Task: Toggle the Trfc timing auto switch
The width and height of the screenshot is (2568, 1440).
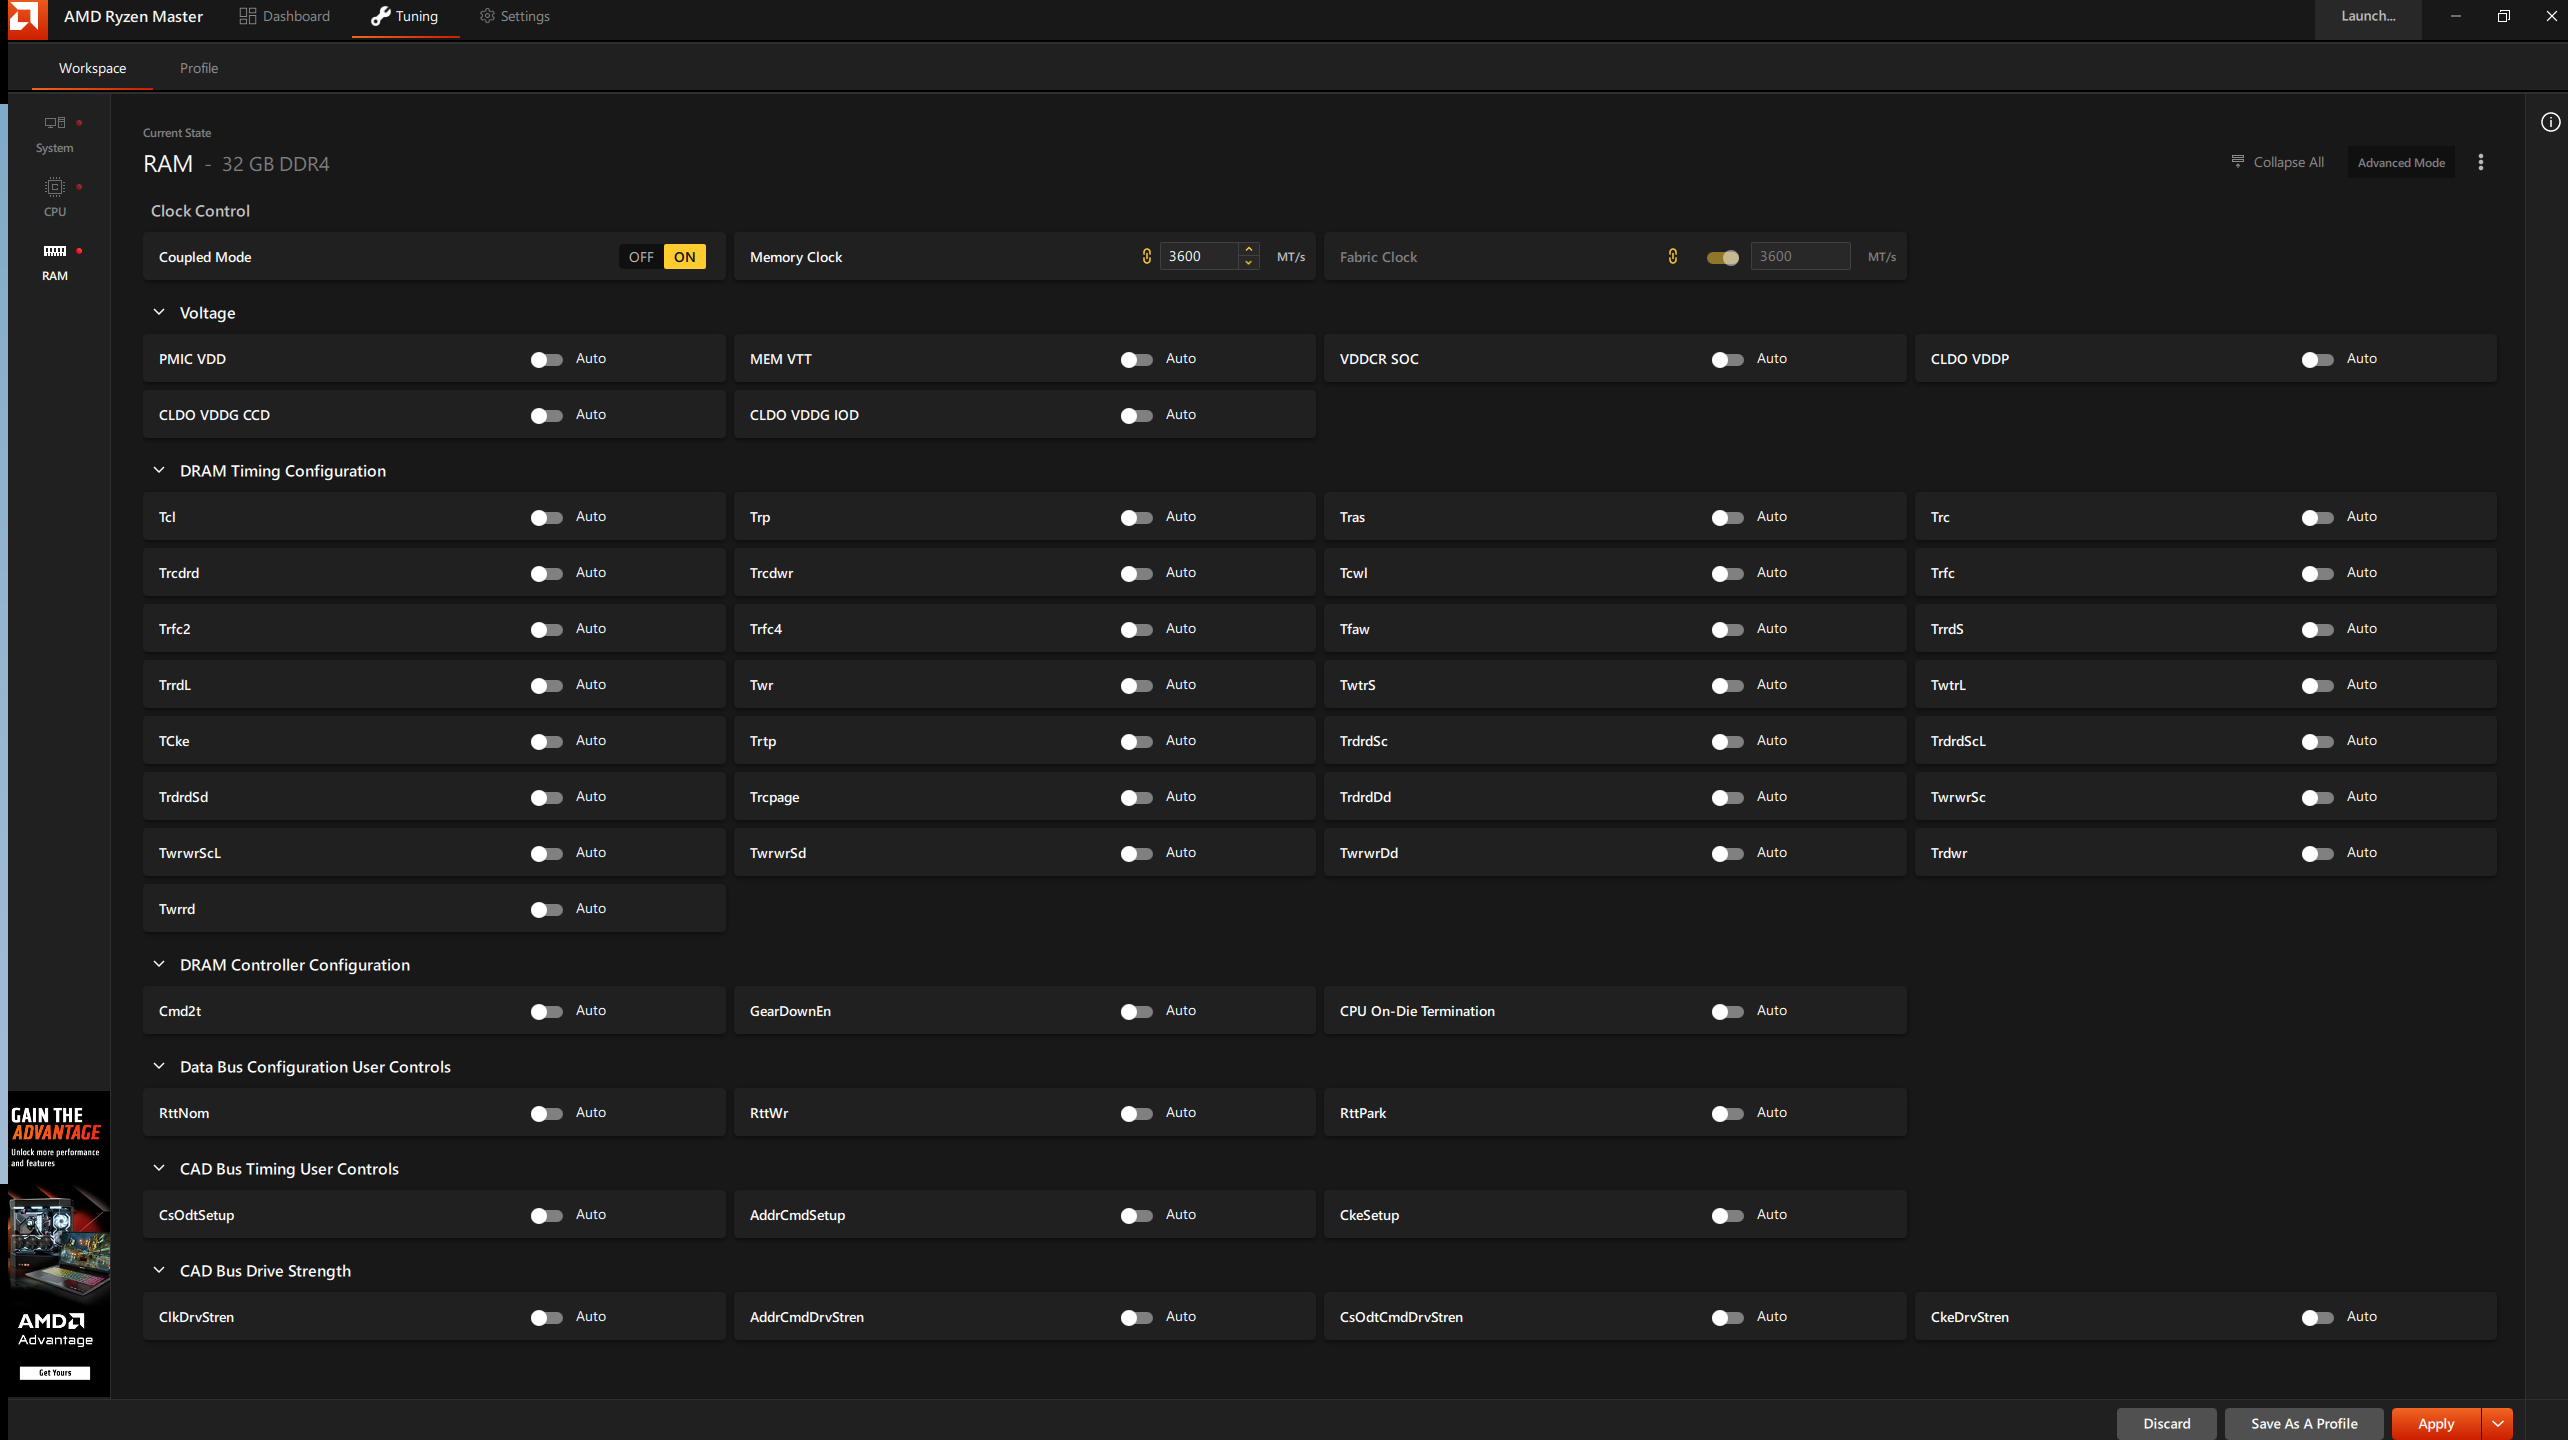Action: pos(2317,573)
